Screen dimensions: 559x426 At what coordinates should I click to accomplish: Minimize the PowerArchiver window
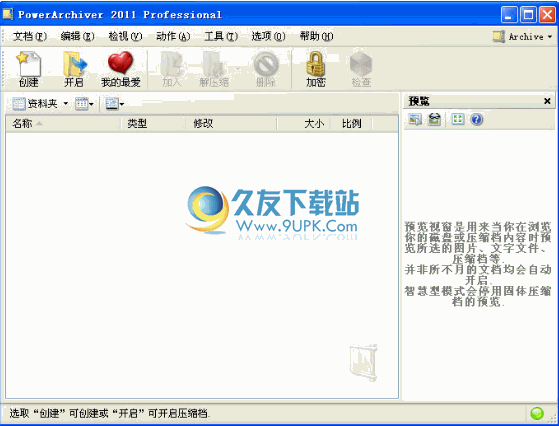tap(509, 15)
